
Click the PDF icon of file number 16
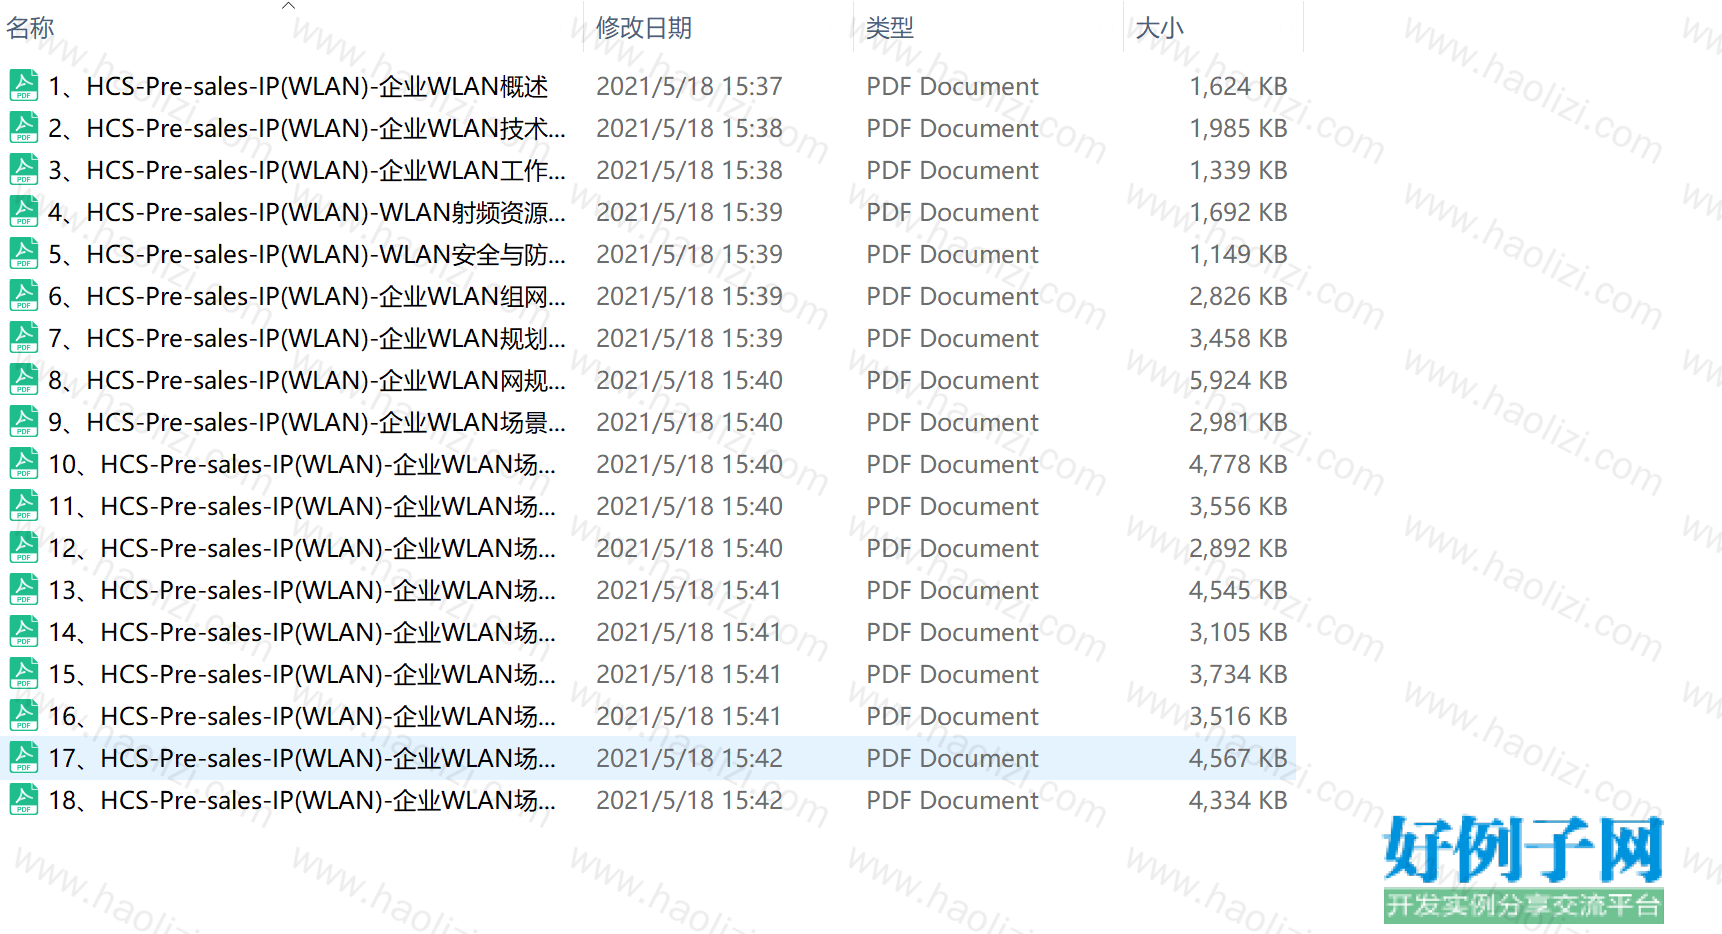click(24, 716)
